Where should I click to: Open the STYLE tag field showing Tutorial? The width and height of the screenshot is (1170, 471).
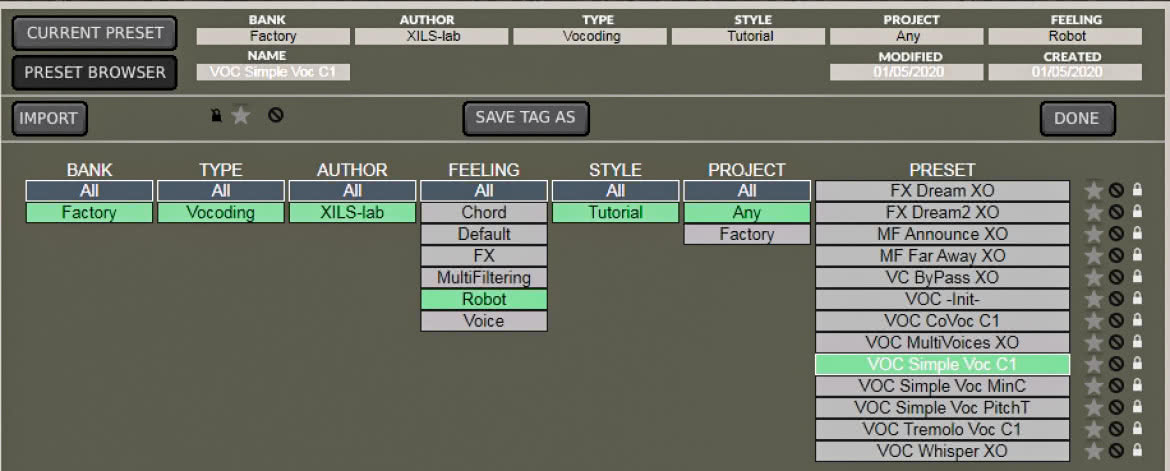pos(748,36)
